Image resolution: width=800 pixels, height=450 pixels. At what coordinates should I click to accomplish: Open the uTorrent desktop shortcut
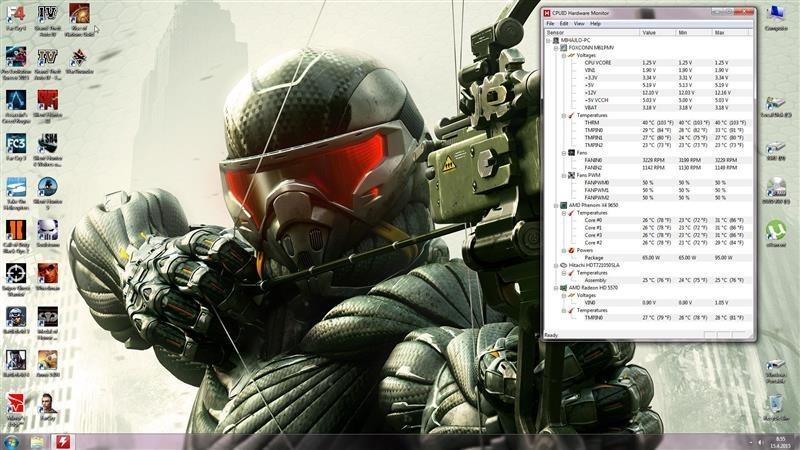(776, 231)
